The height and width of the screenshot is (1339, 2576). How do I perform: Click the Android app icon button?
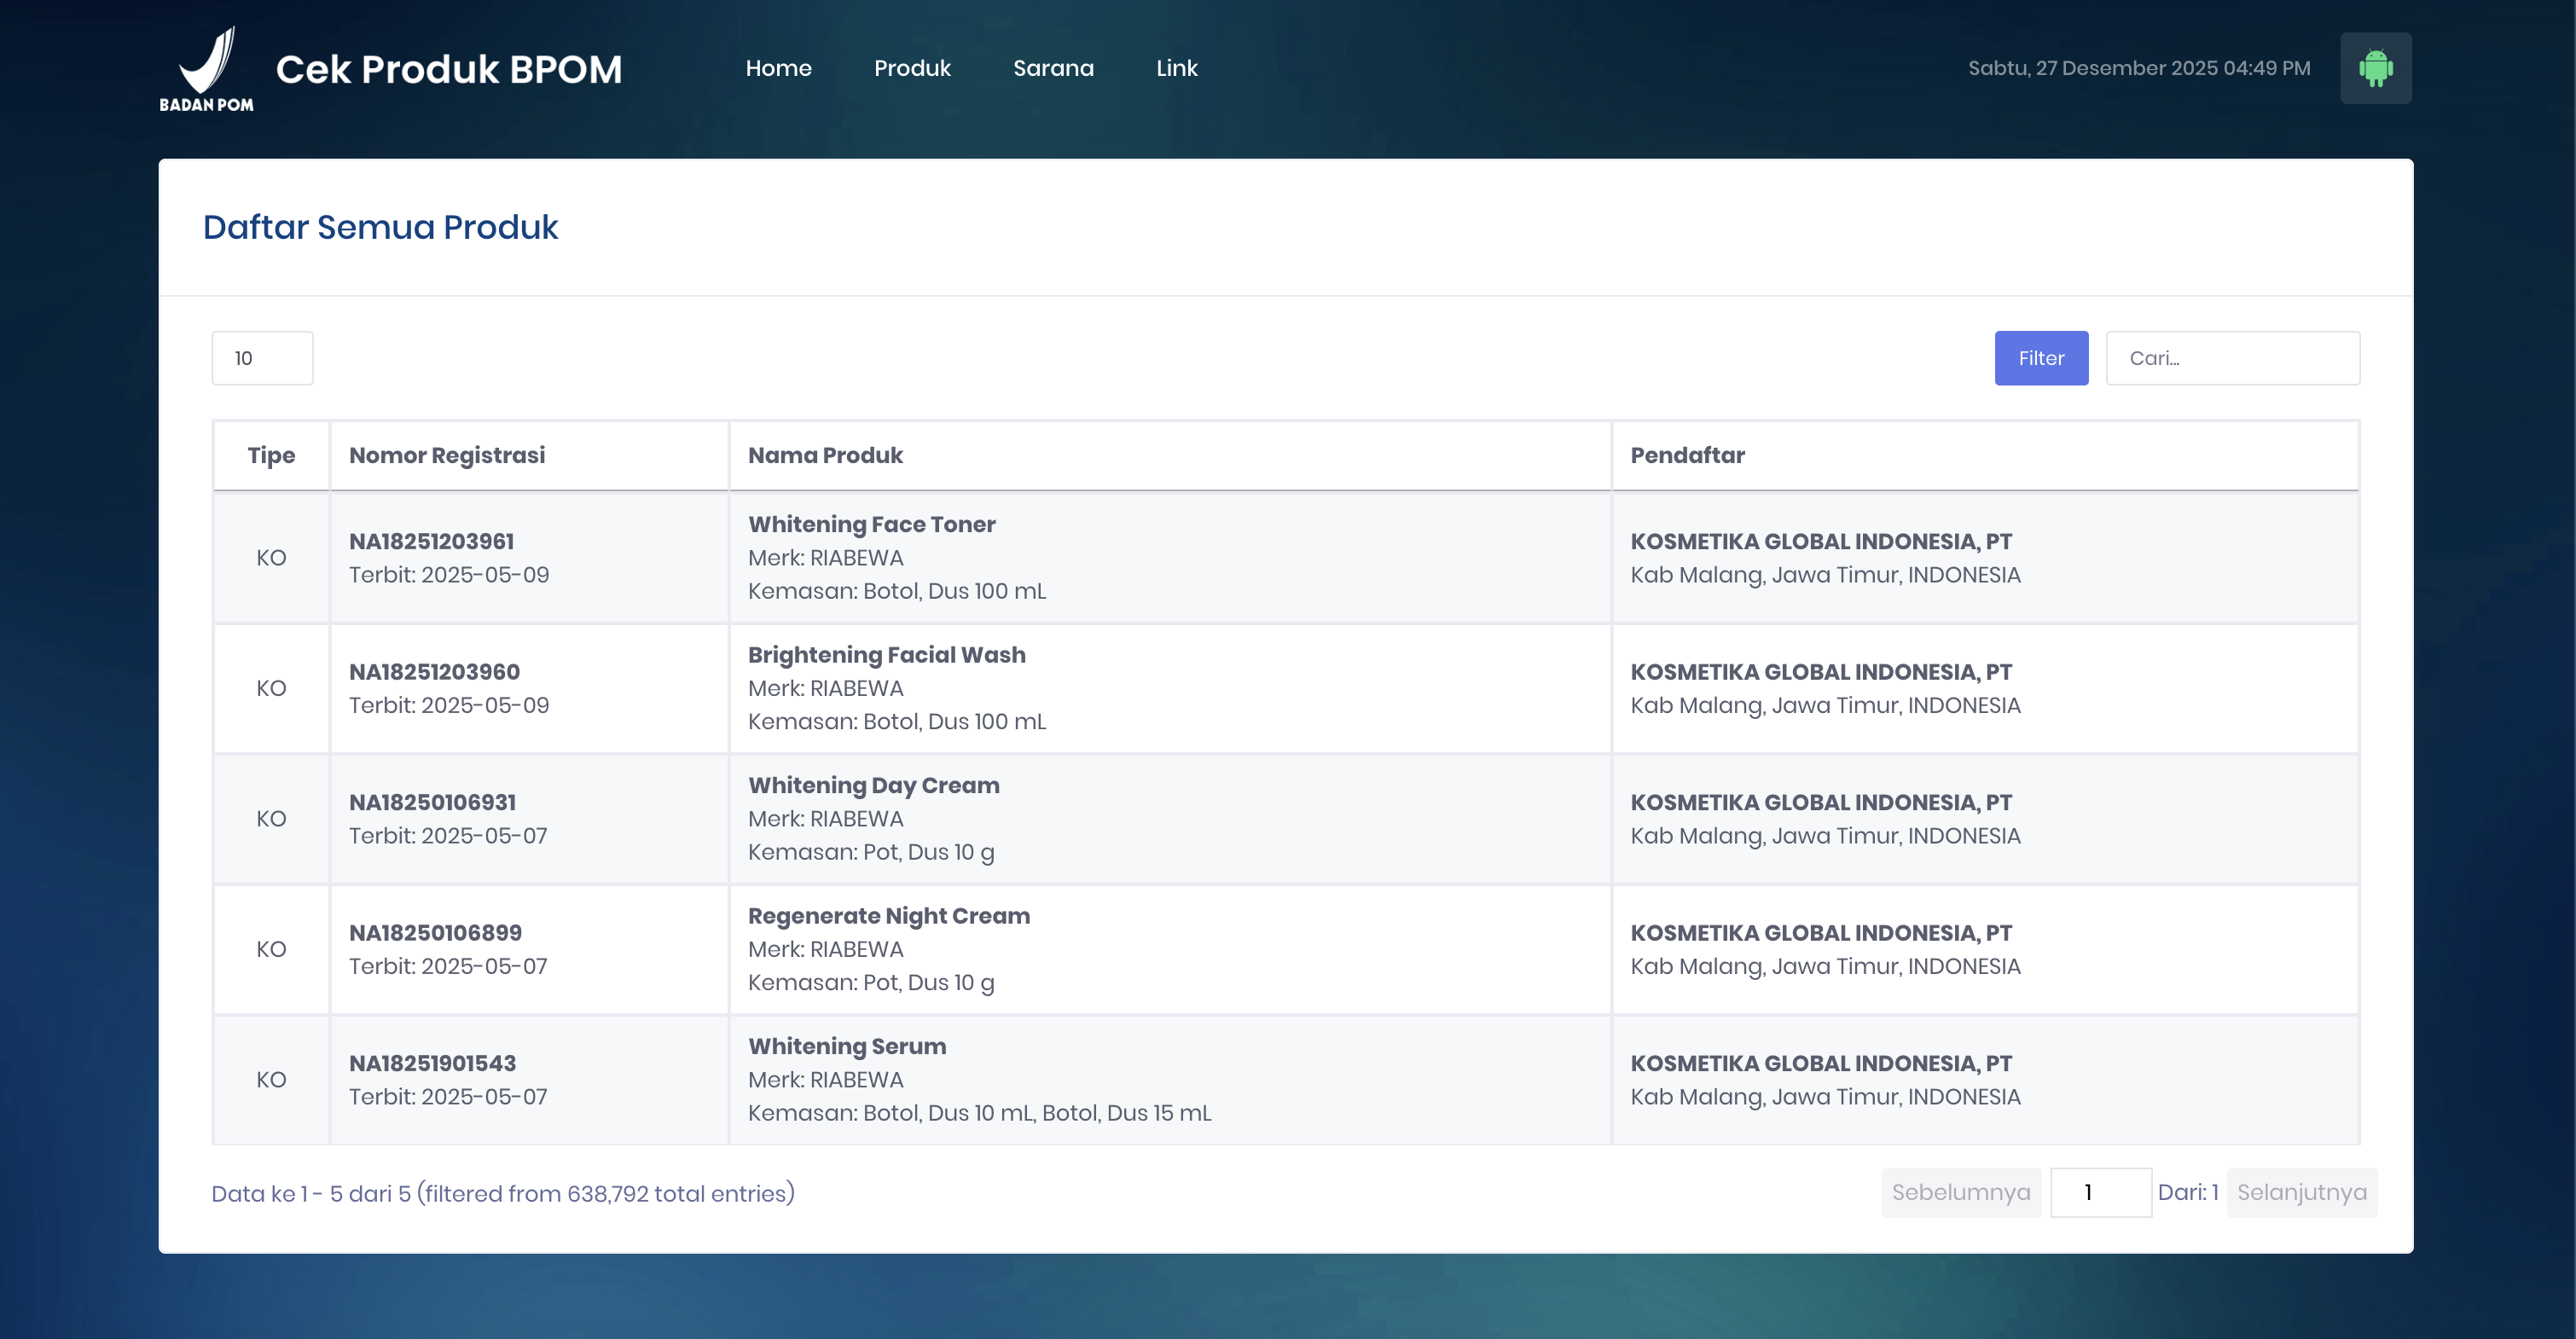pos(2375,68)
